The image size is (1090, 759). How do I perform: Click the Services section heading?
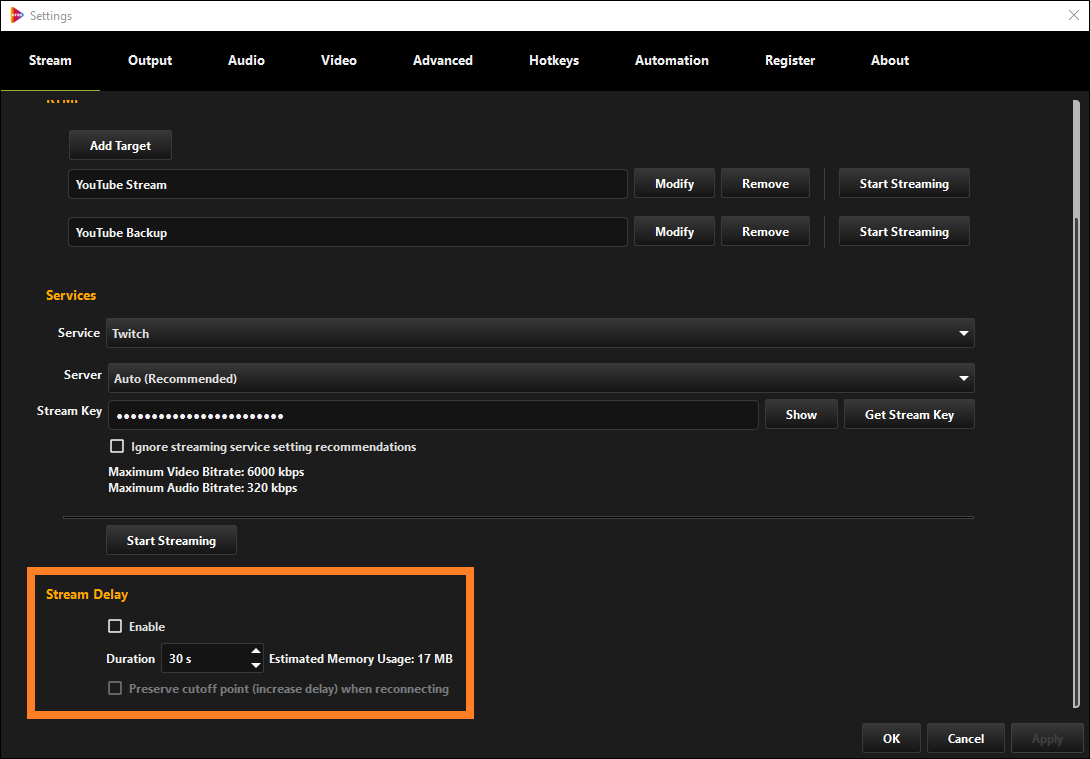pyautogui.click(x=71, y=295)
